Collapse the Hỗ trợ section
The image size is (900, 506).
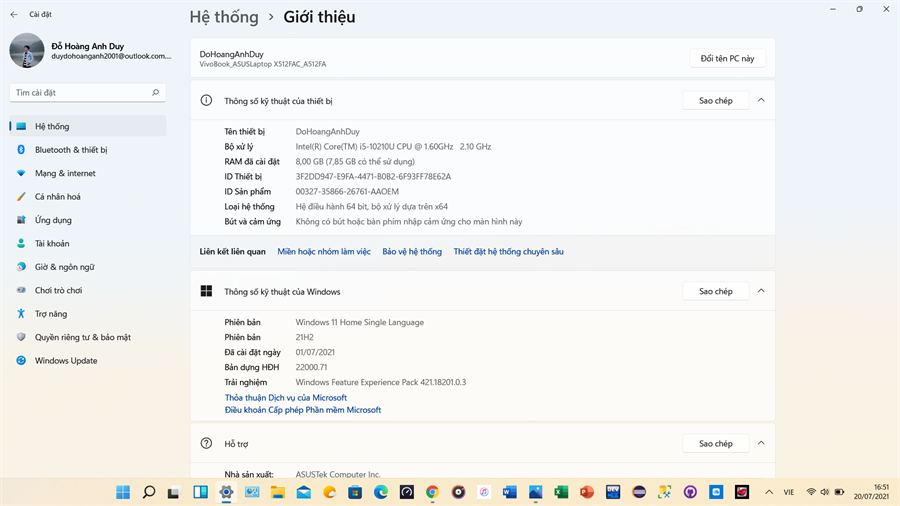click(761, 443)
